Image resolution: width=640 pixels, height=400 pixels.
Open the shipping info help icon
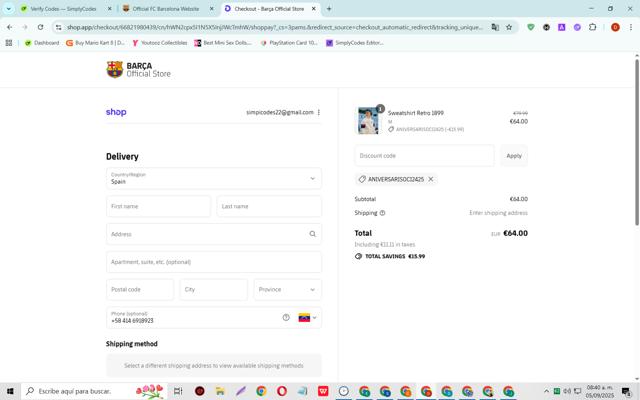(382, 213)
